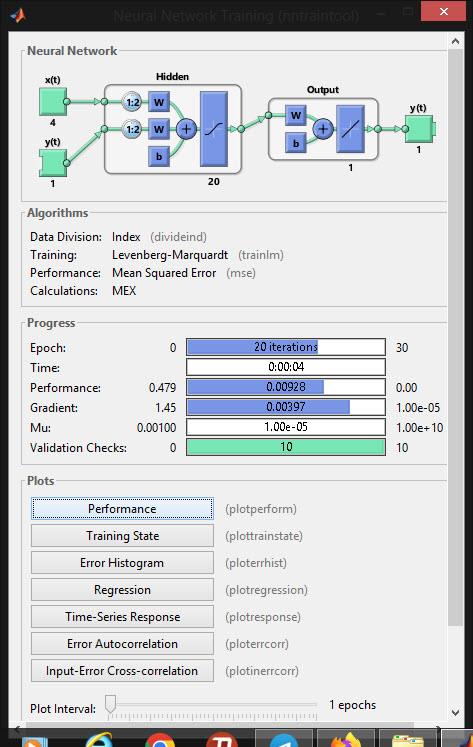The height and width of the screenshot is (747, 473).
Task: Click the top W weight block in Hidden layer
Action: [x=159, y=102]
